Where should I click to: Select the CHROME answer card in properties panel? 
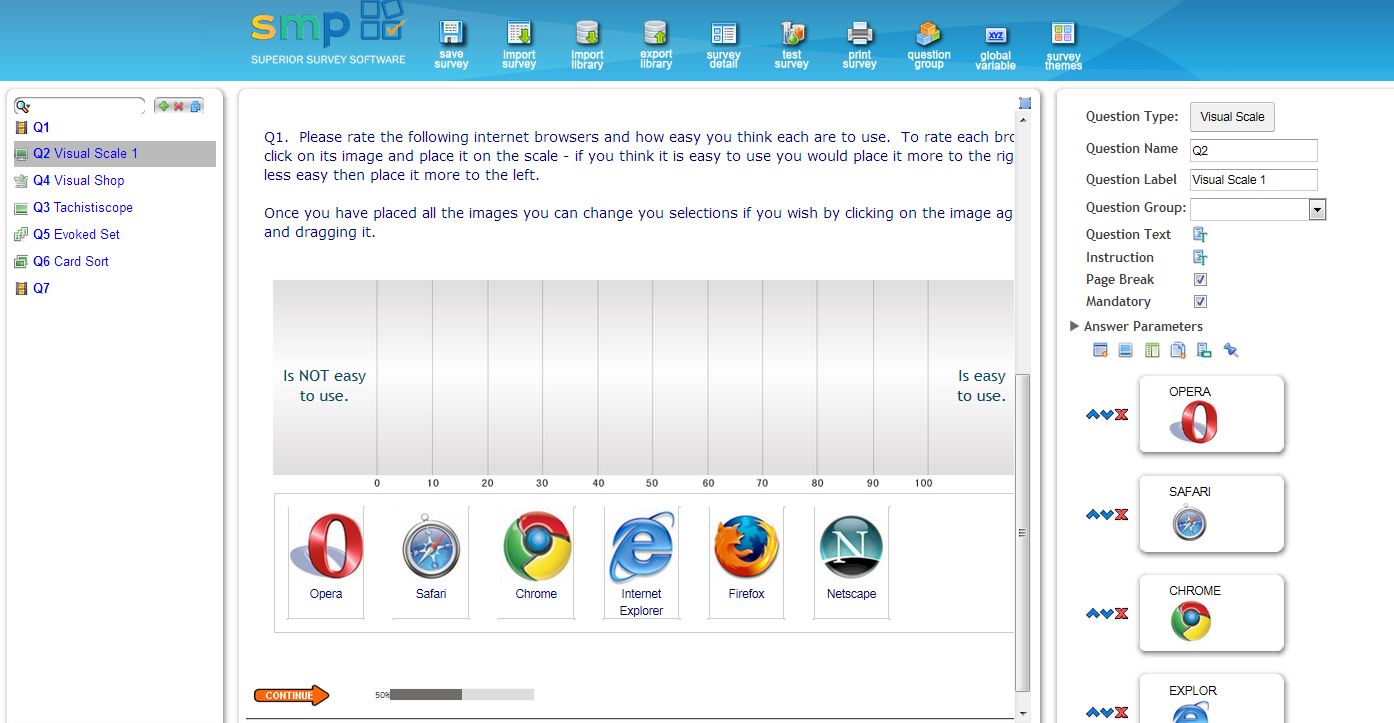[1211, 613]
